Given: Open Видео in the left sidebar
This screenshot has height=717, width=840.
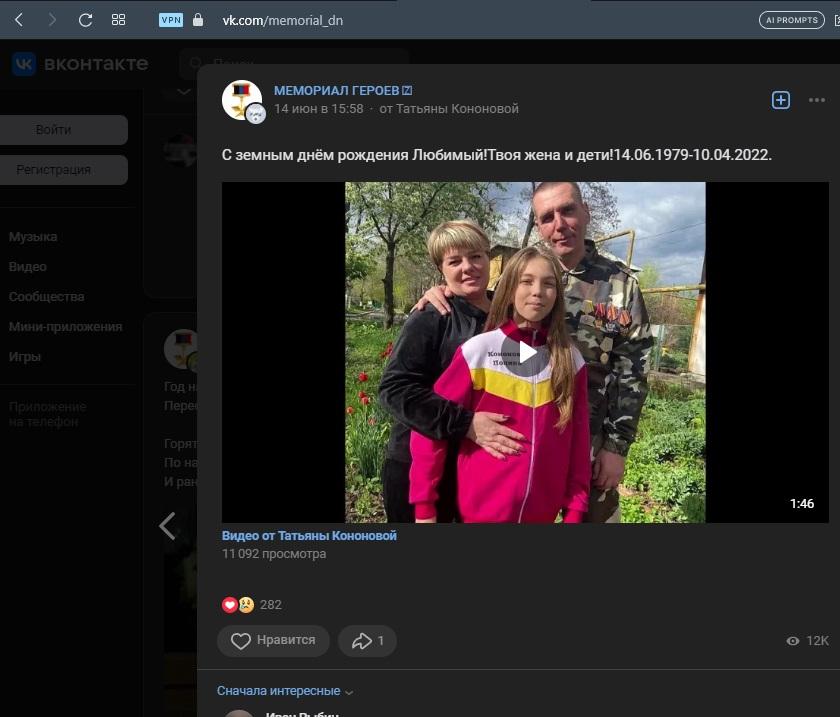Looking at the screenshot, I should 28,267.
